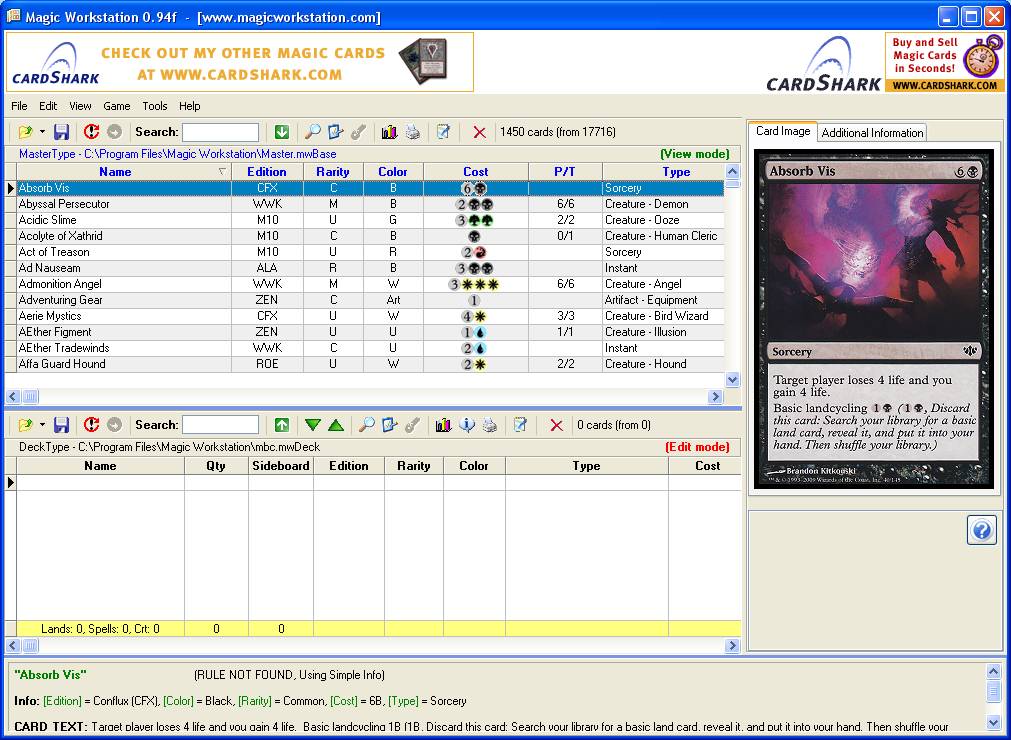Click the Sideboard column header in deck
The height and width of the screenshot is (740, 1011).
point(280,465)
